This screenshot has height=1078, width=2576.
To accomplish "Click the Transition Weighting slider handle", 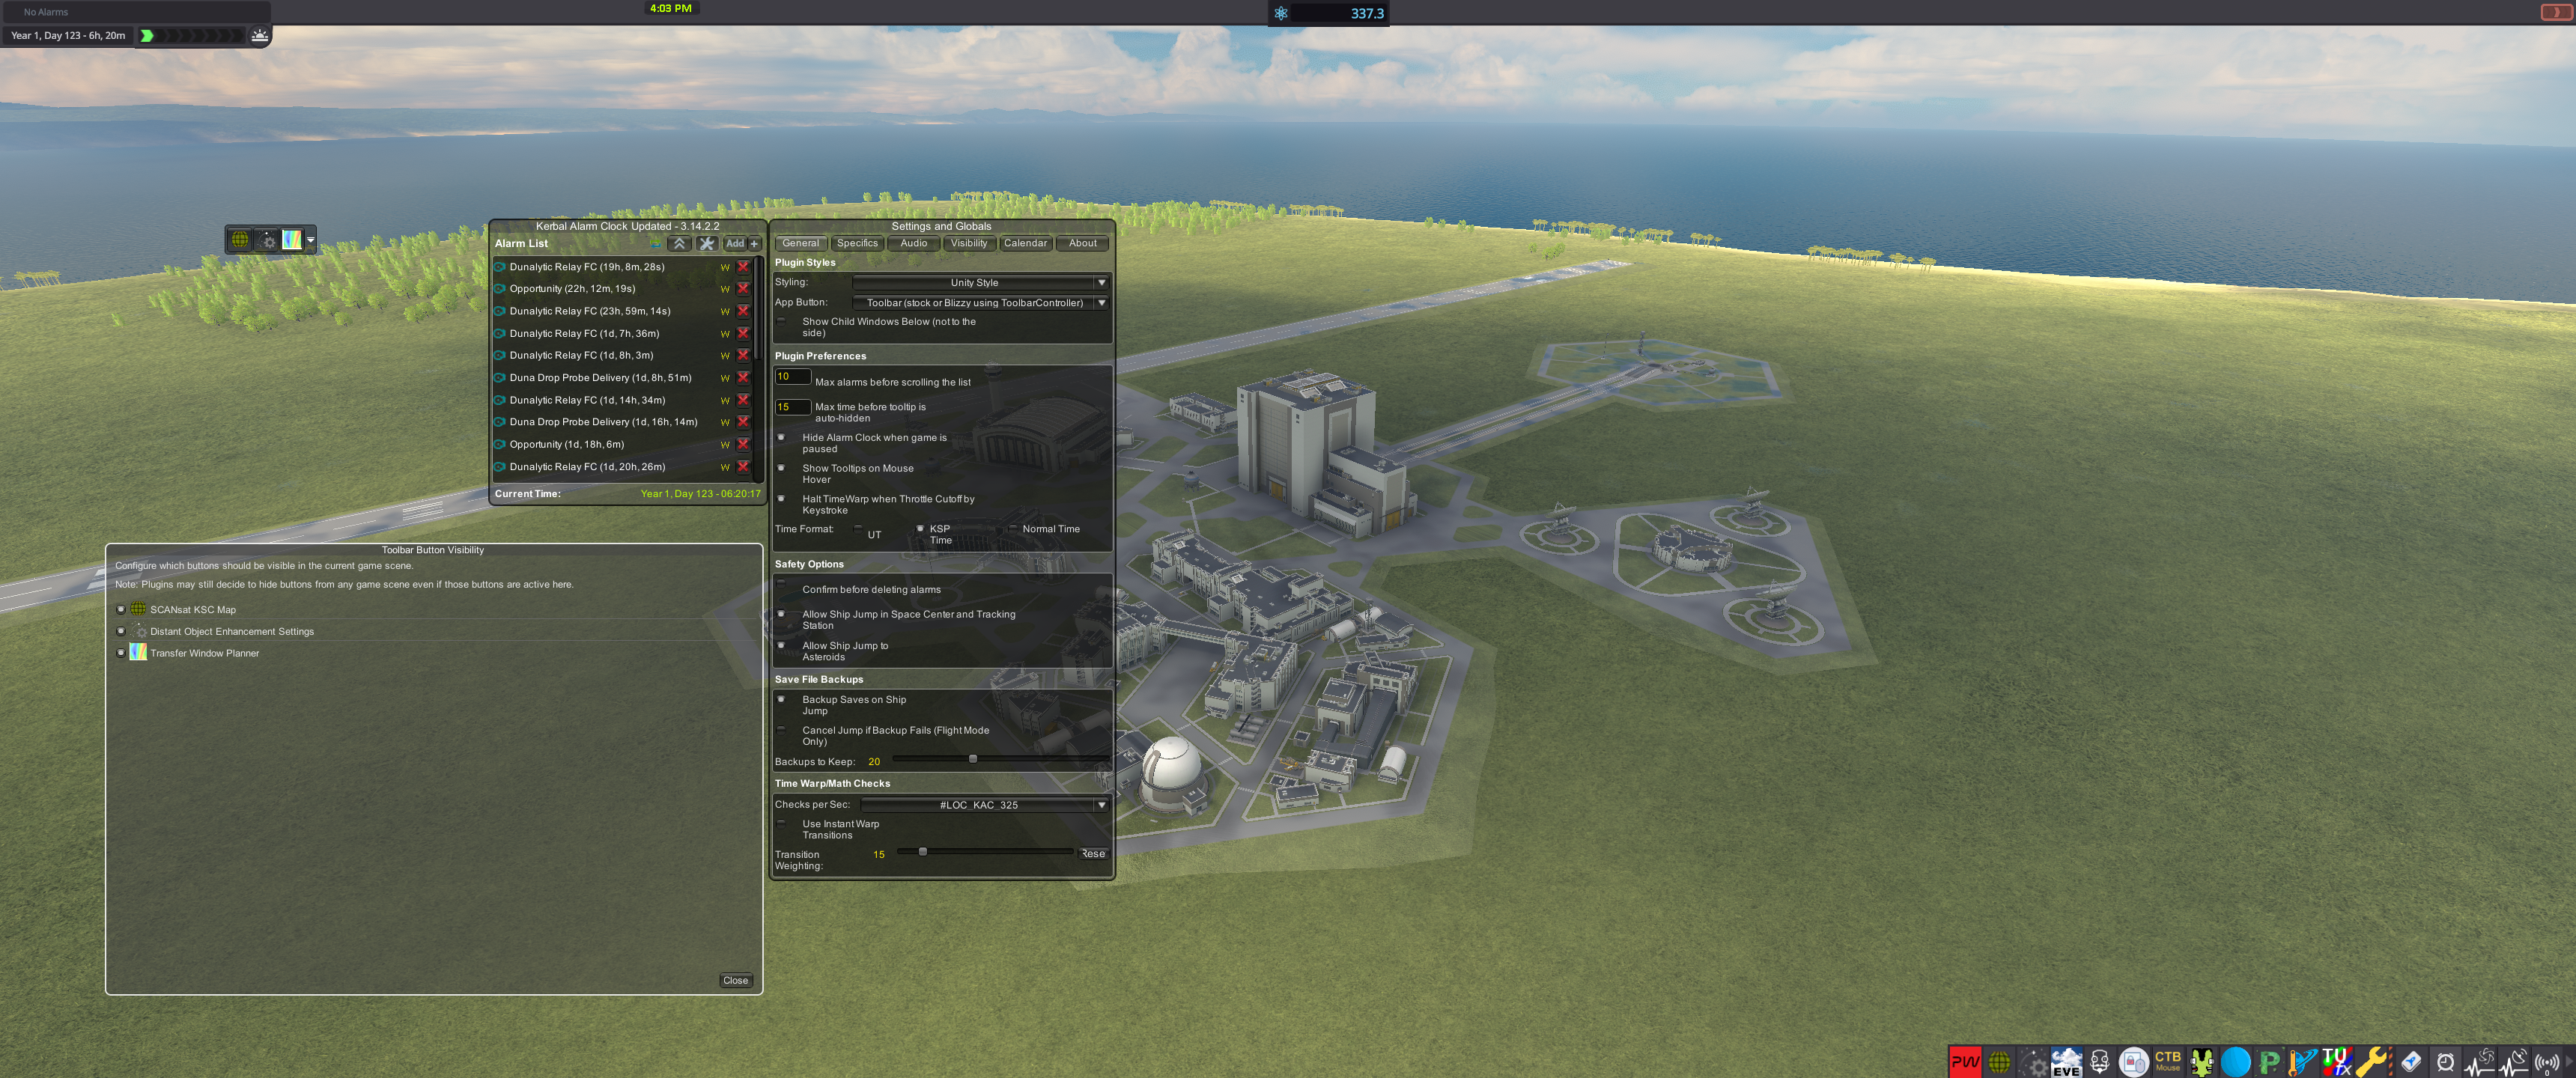I will (923, 852).
